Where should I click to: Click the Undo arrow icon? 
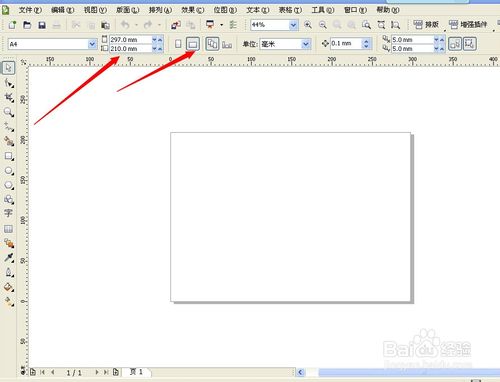[125, 25]
